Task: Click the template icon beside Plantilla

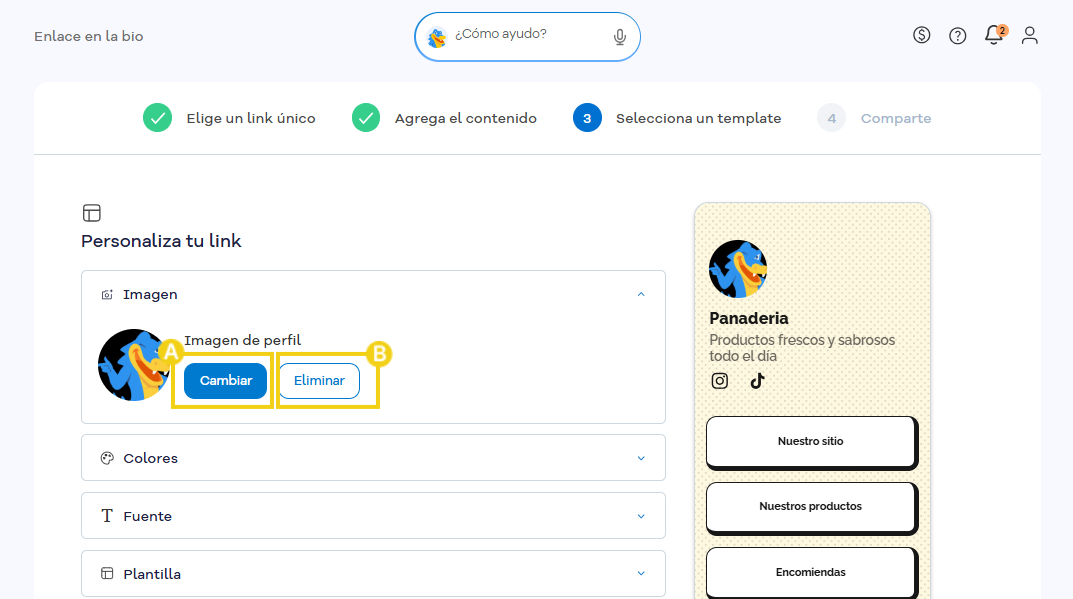Action: tap(107, 573)
